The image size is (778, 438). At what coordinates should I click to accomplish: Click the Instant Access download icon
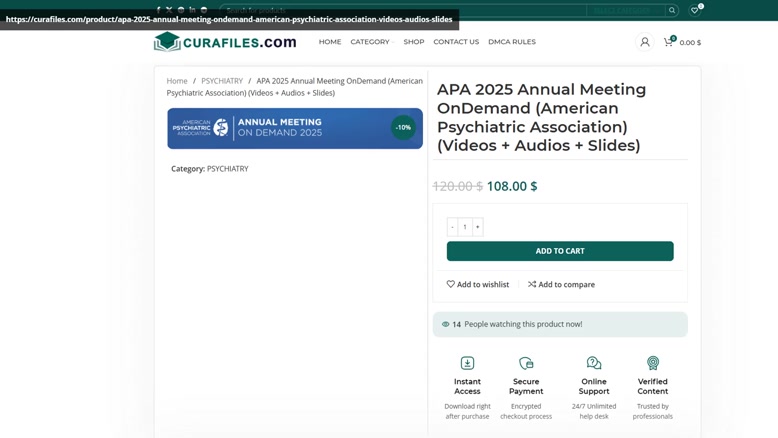(x=467, y=363)
